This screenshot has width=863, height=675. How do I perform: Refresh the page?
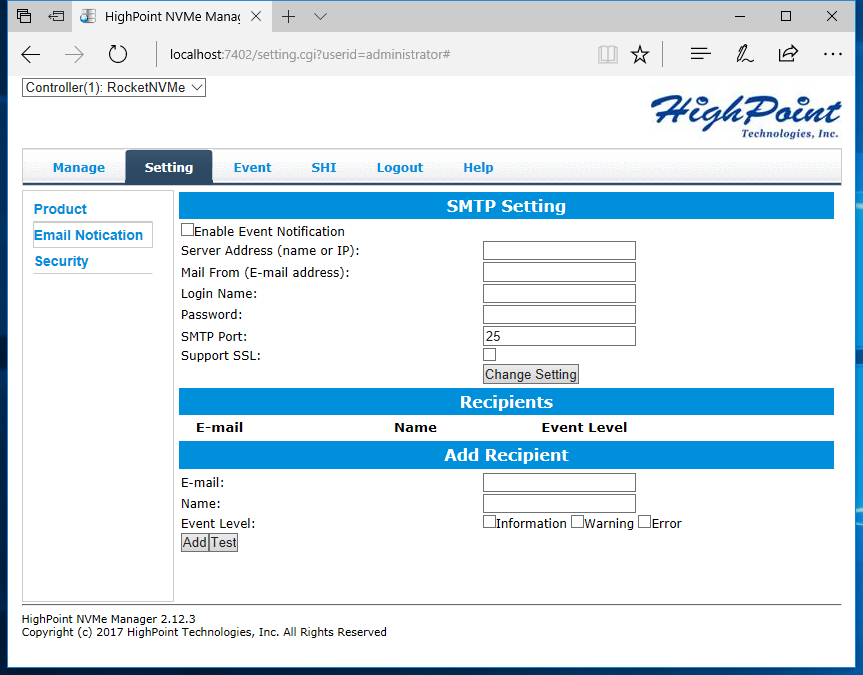pos(117,54)
